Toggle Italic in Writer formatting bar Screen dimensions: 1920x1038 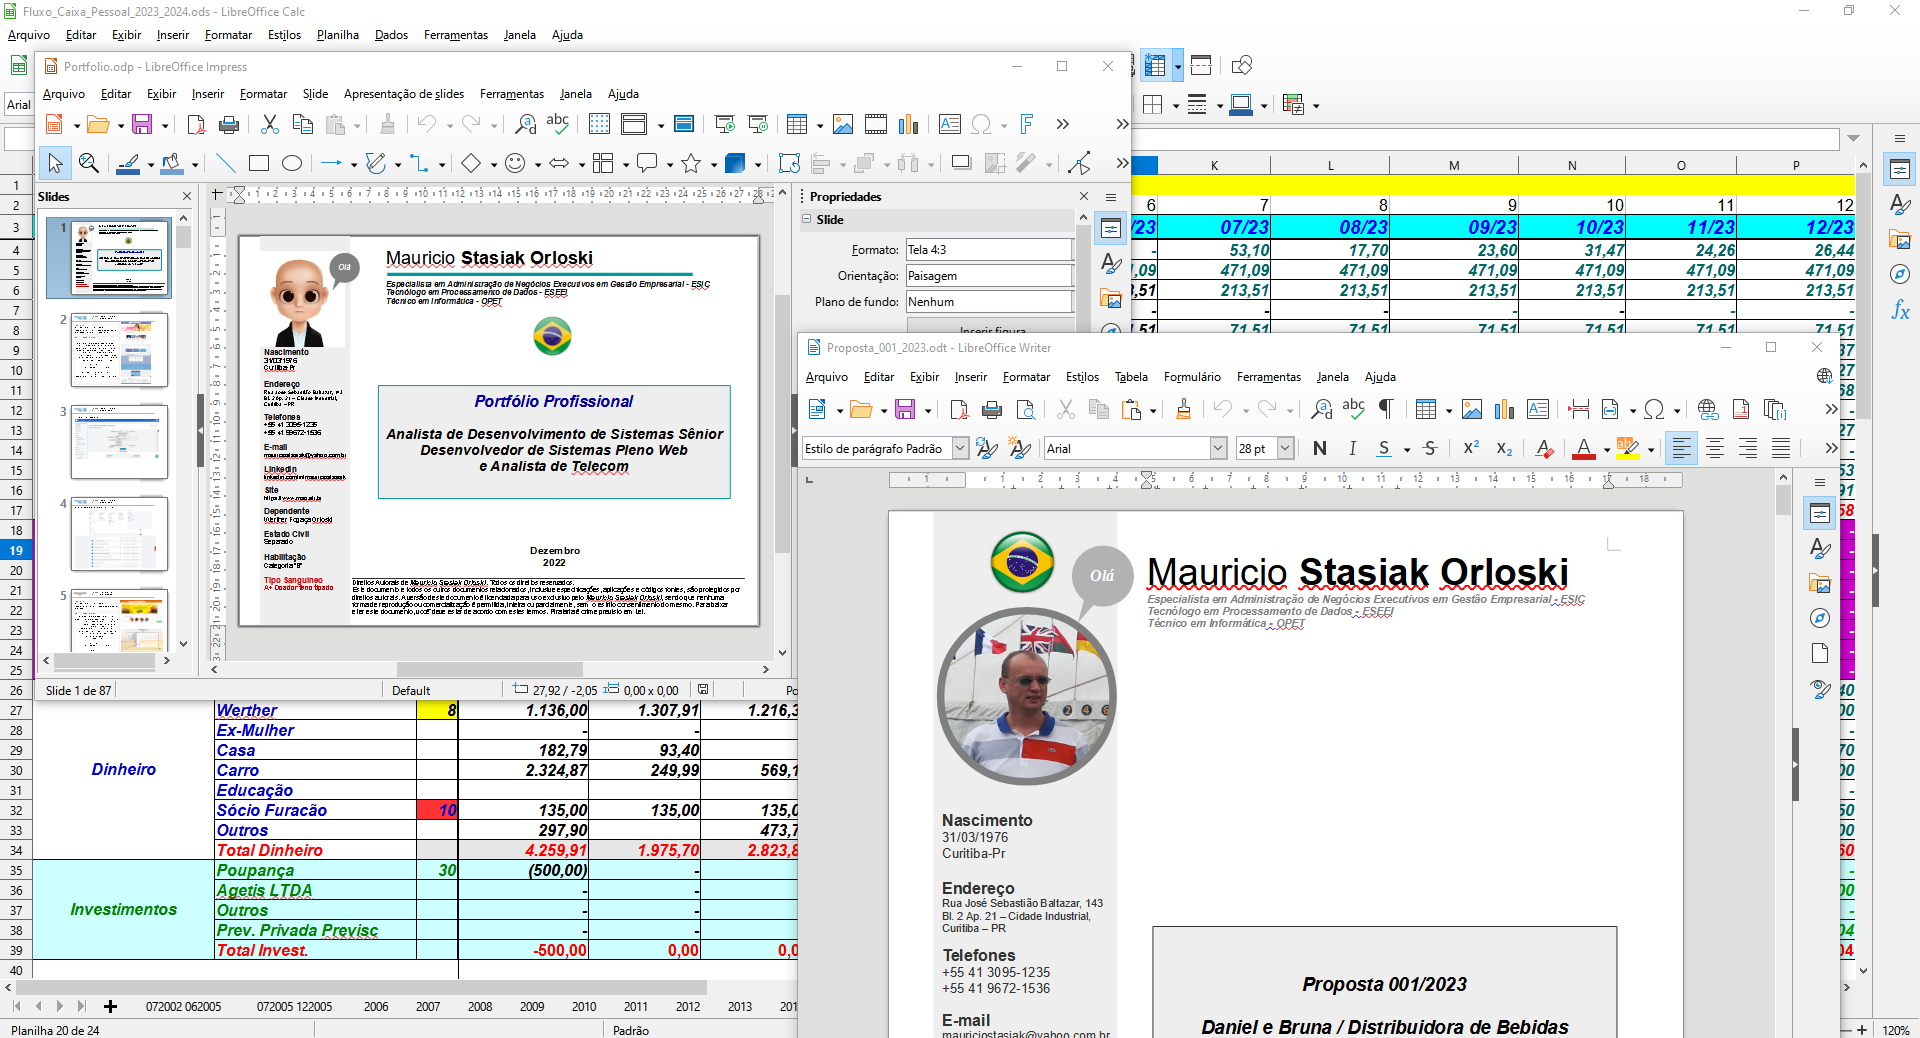[1352, 449]
